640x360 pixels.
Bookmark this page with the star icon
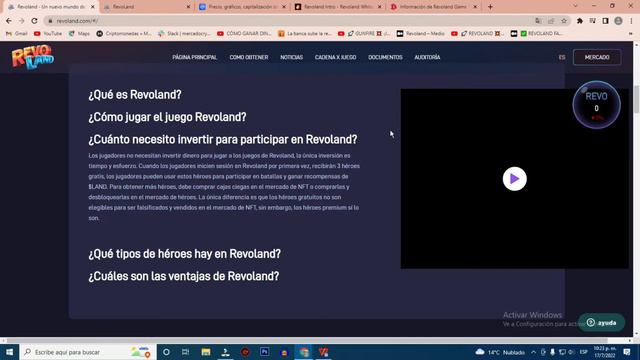[x=564, y=21]
